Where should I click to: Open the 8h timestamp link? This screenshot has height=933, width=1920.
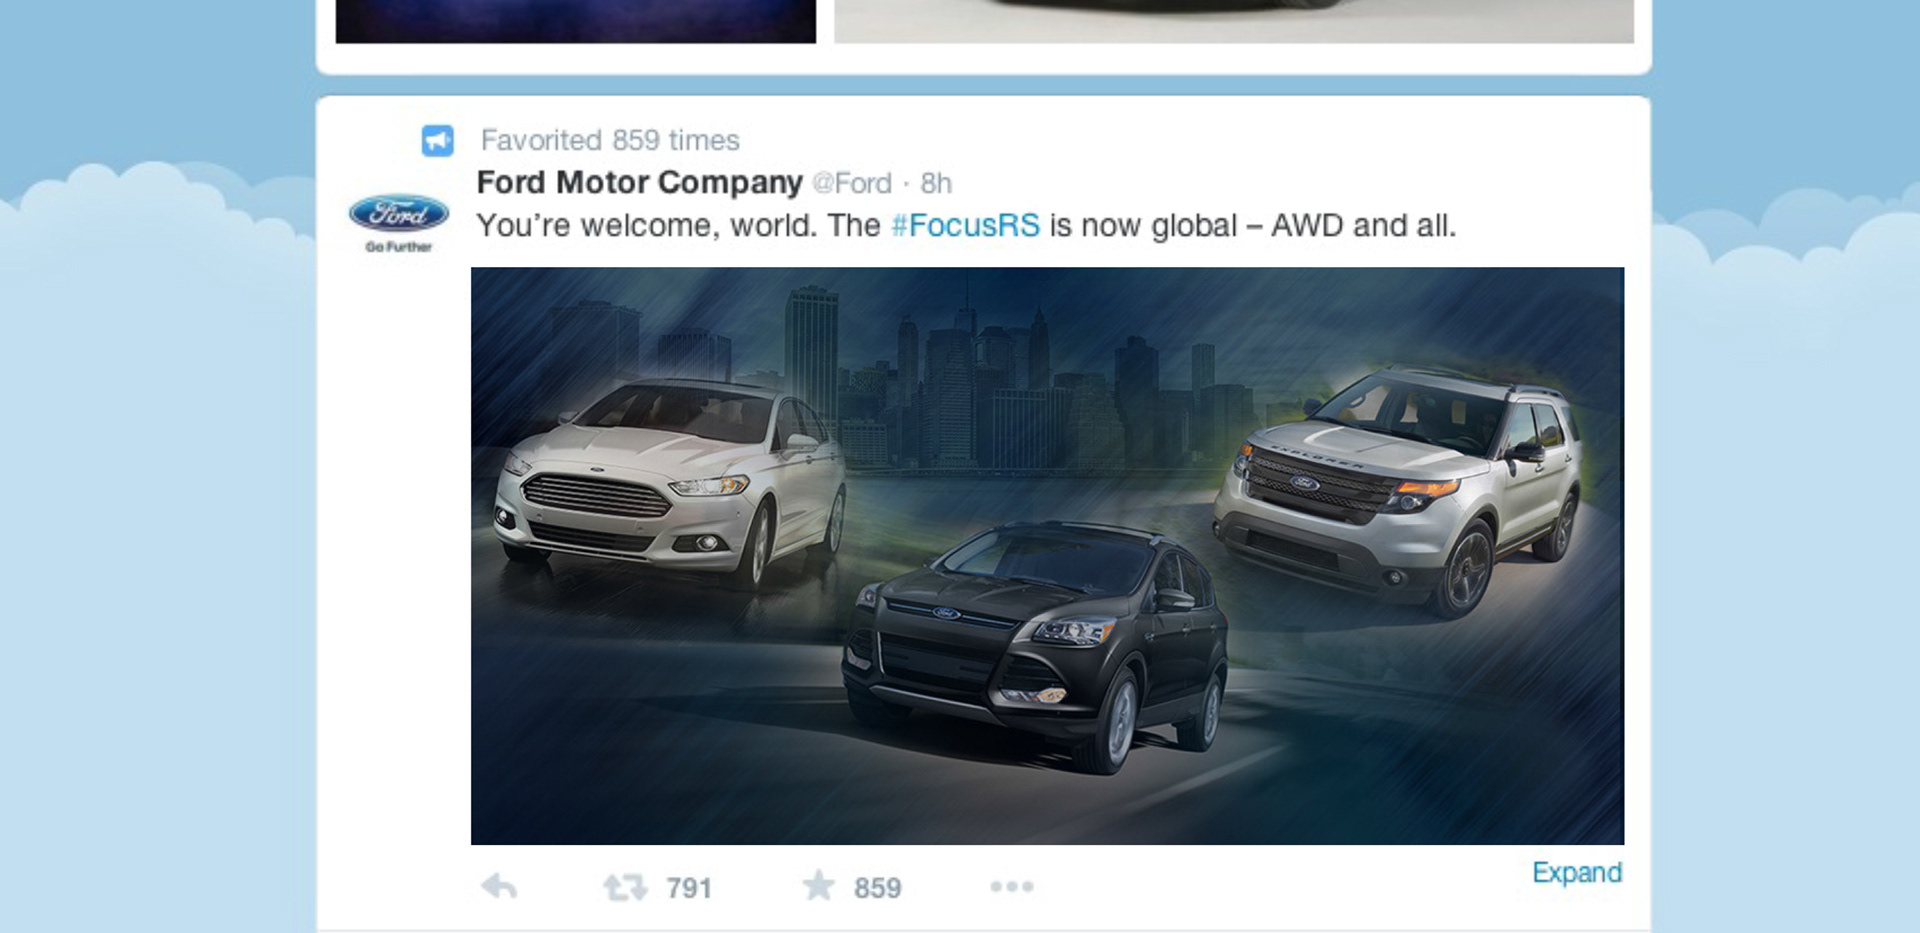coord(936,184)
